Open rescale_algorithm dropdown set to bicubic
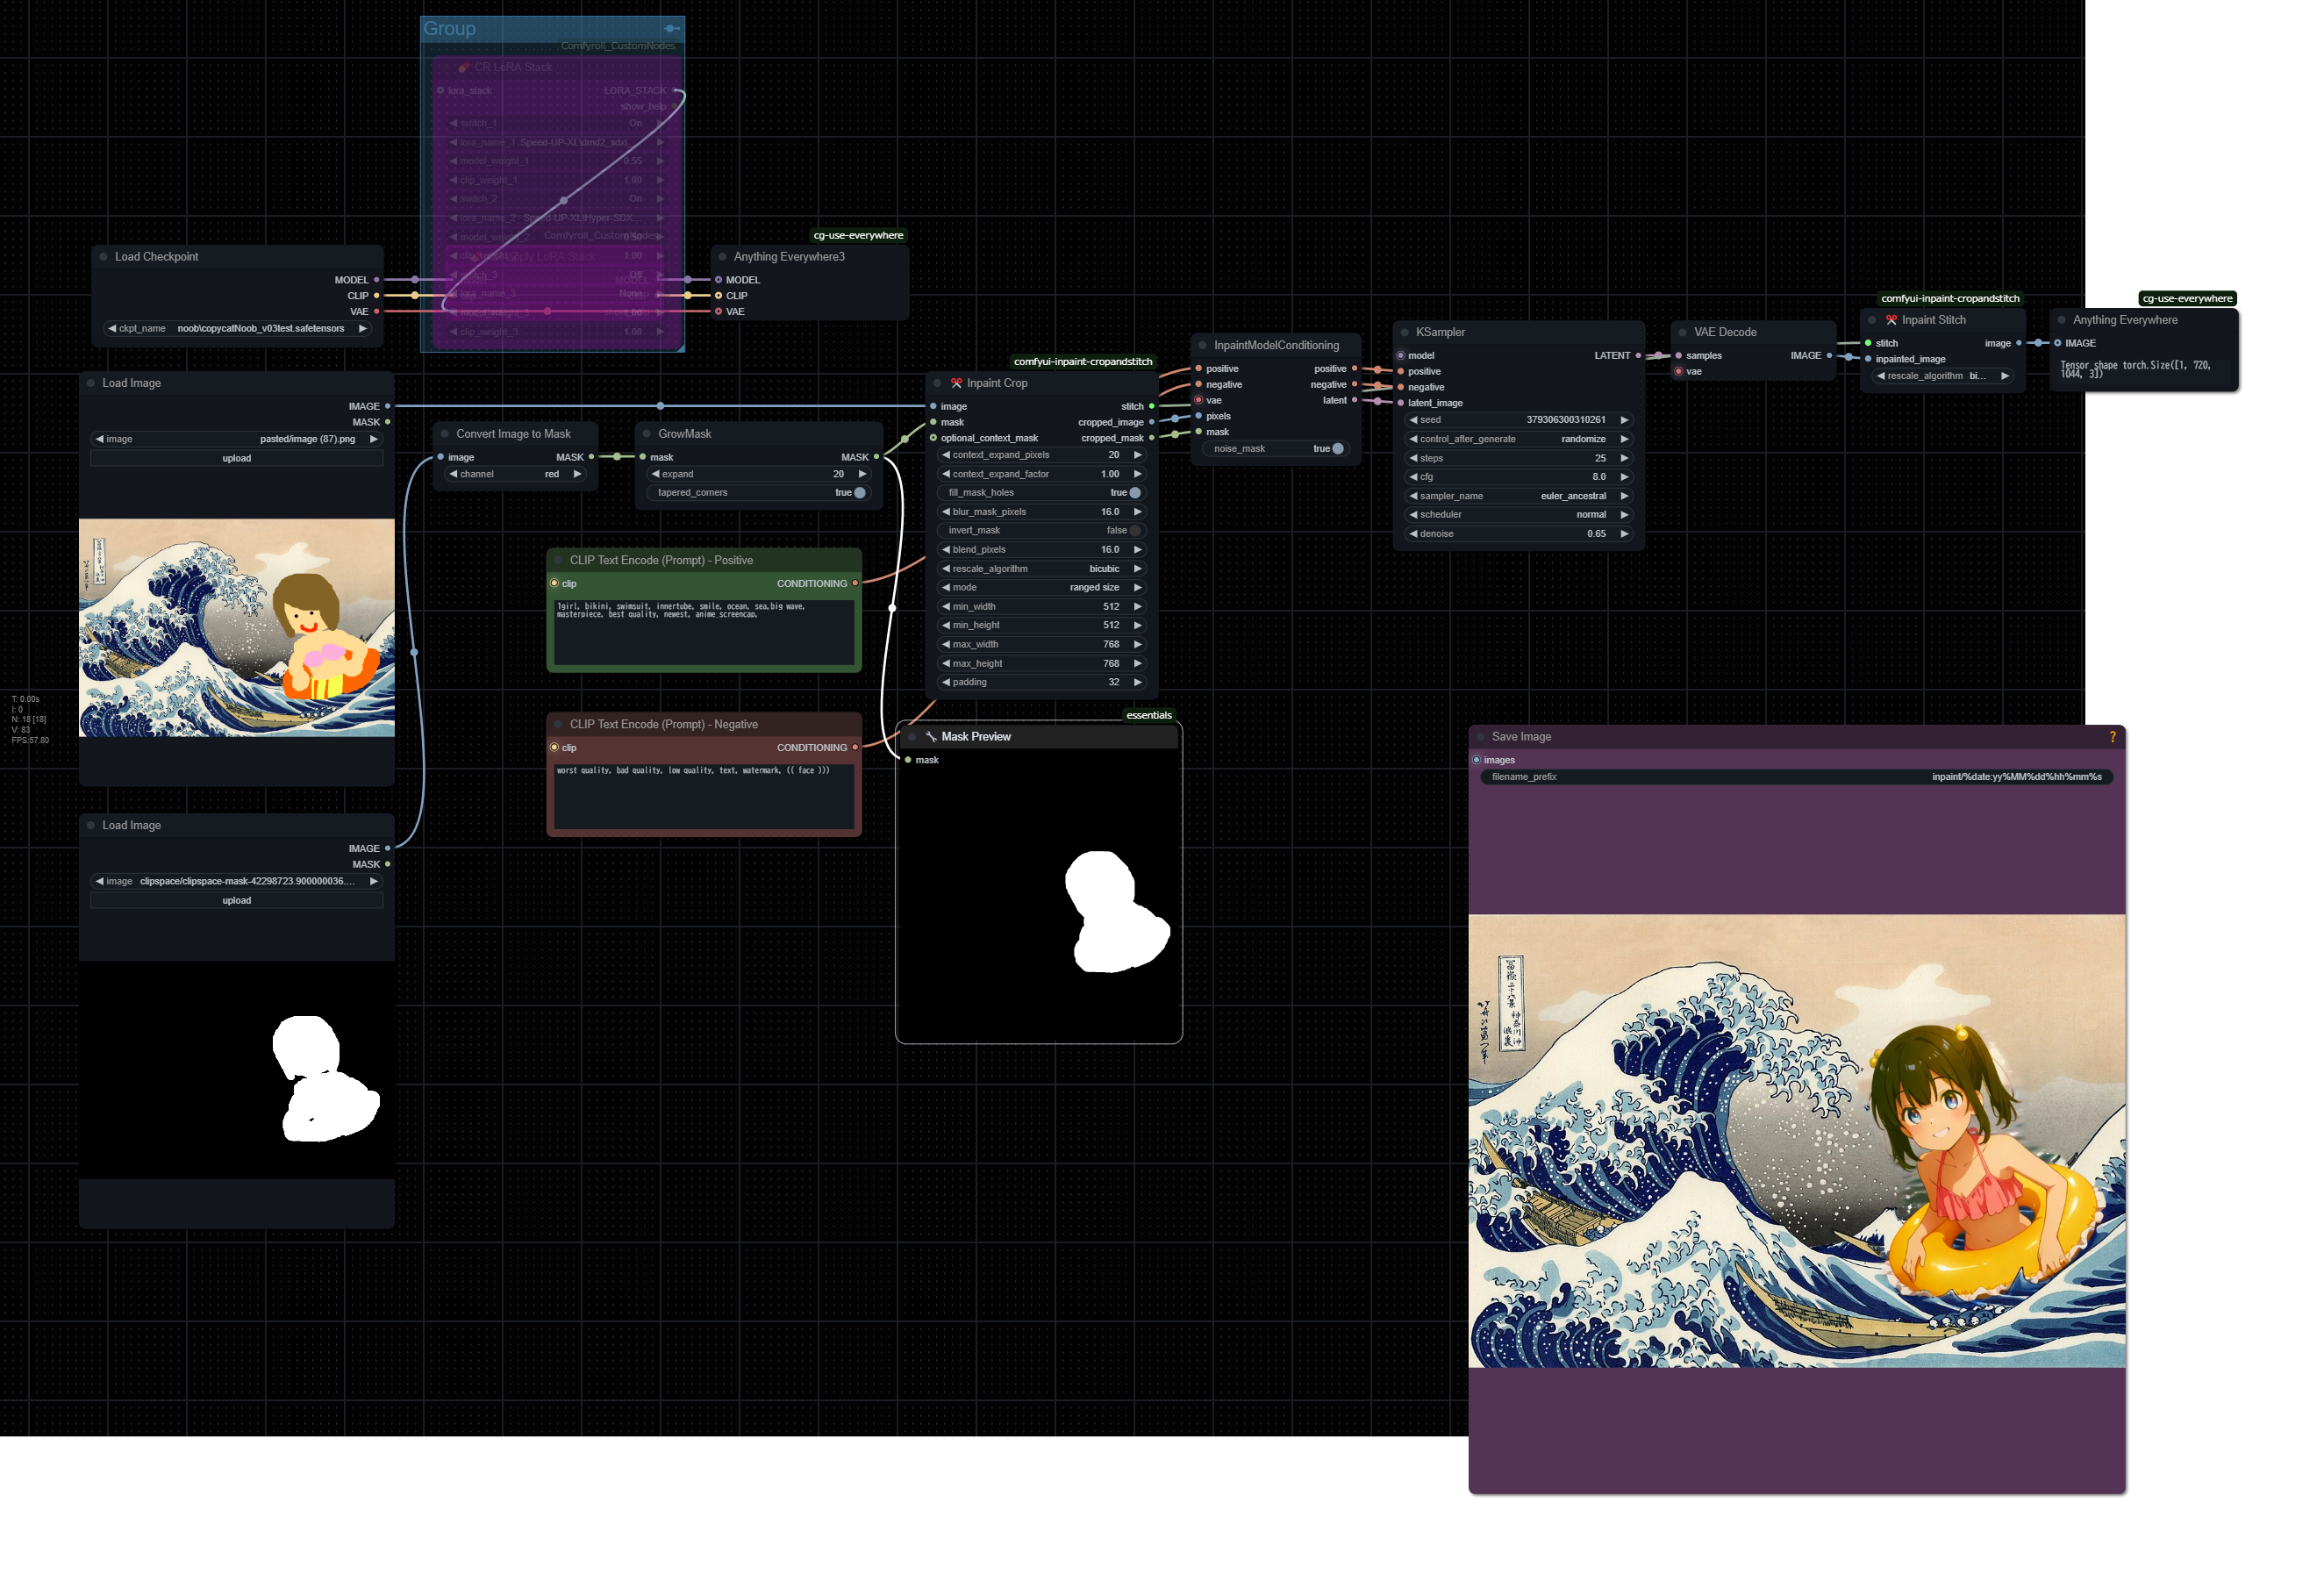2317x1596 pixels. [x=1042, y=569]
